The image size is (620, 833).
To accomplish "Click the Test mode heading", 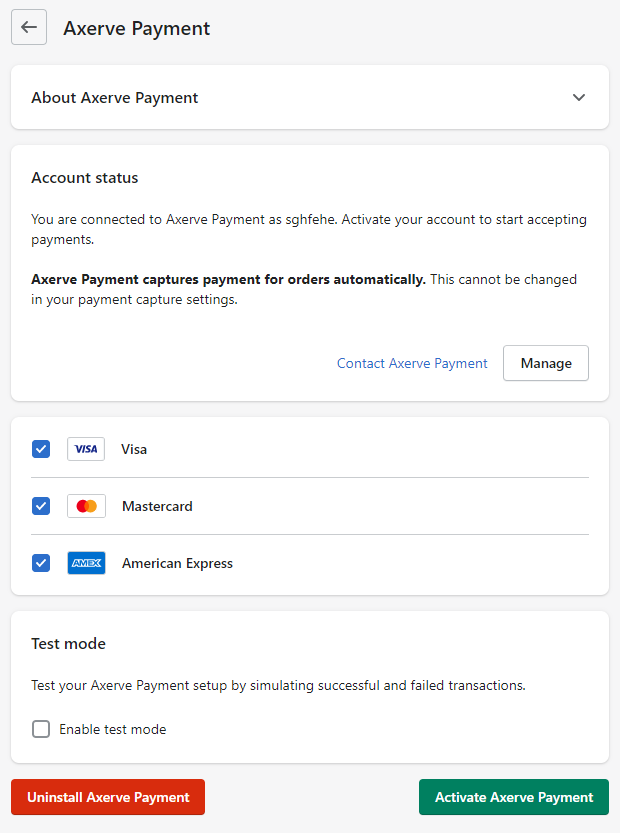I will 69,643.
